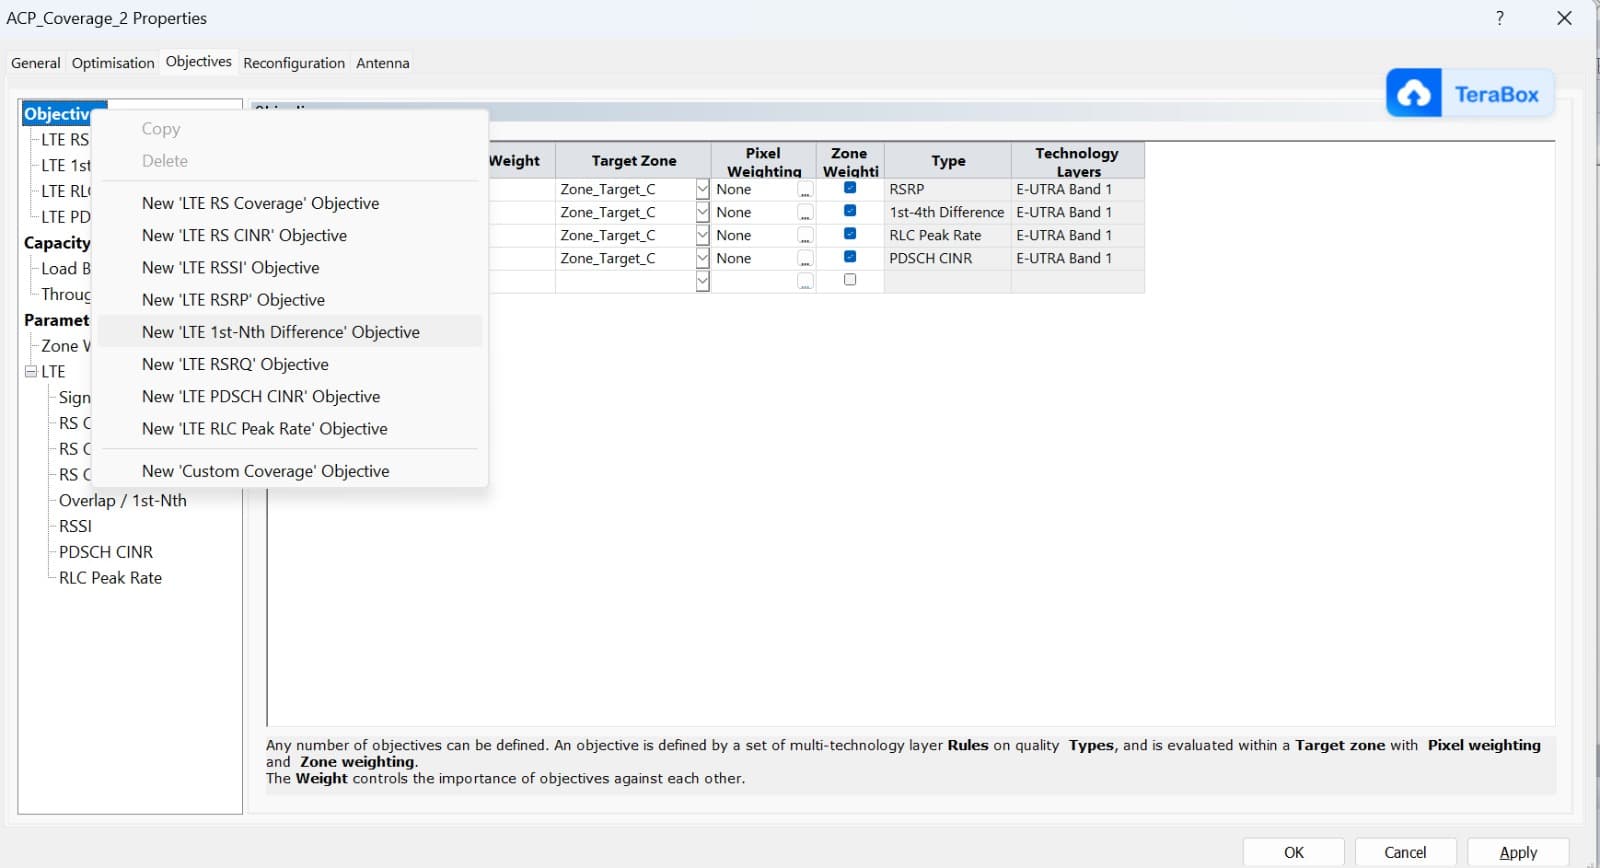Switch to the Optimisation tab
The width and height of the screenshot is (1600, 868).
pos(113,63)
